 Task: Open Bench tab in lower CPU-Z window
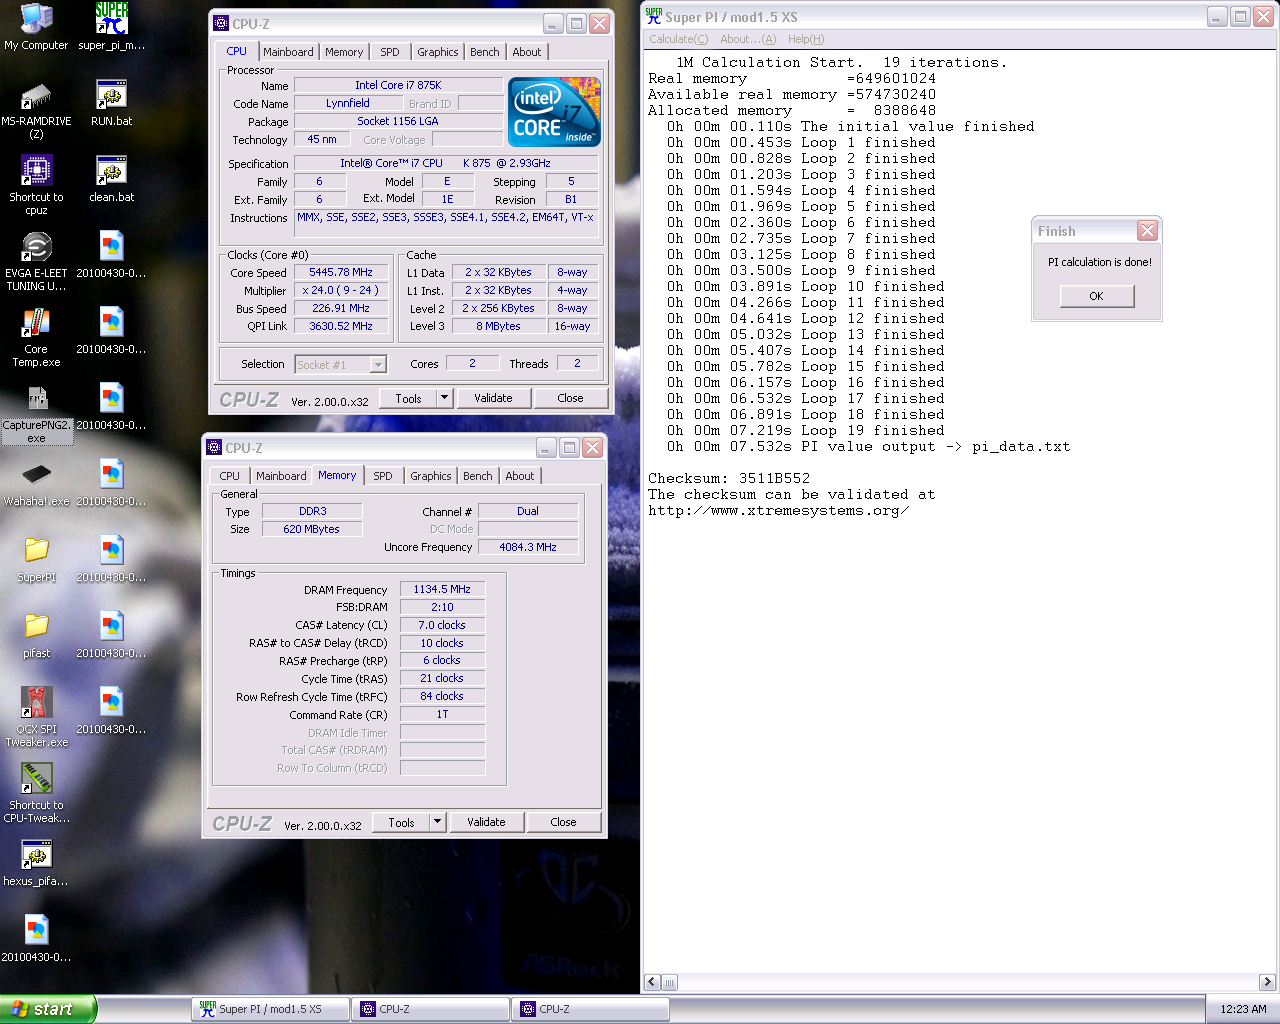478,476
